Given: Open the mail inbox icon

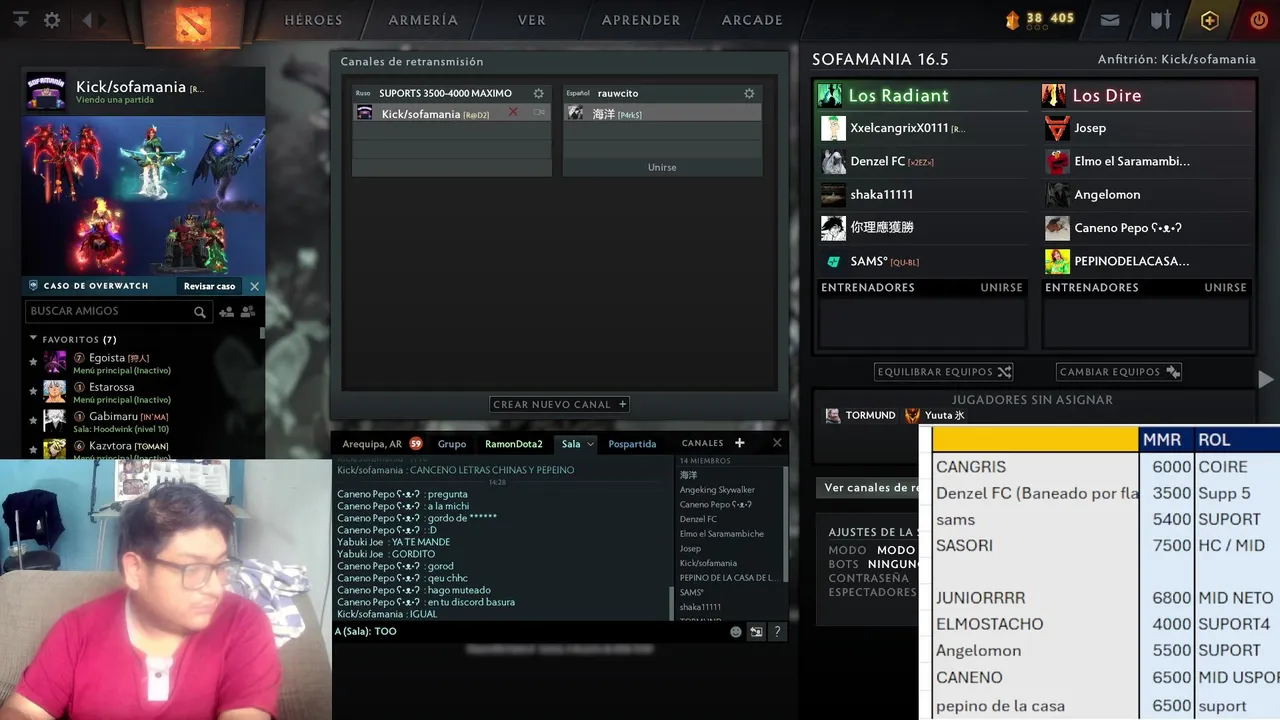Looking at the screenshot, I should pos(1110,20).
